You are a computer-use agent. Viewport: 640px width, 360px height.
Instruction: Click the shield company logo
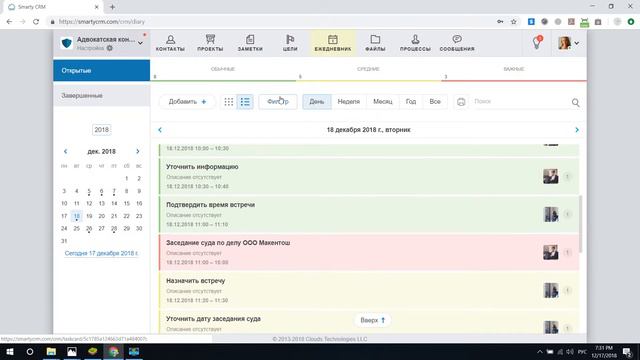point(67,43)
